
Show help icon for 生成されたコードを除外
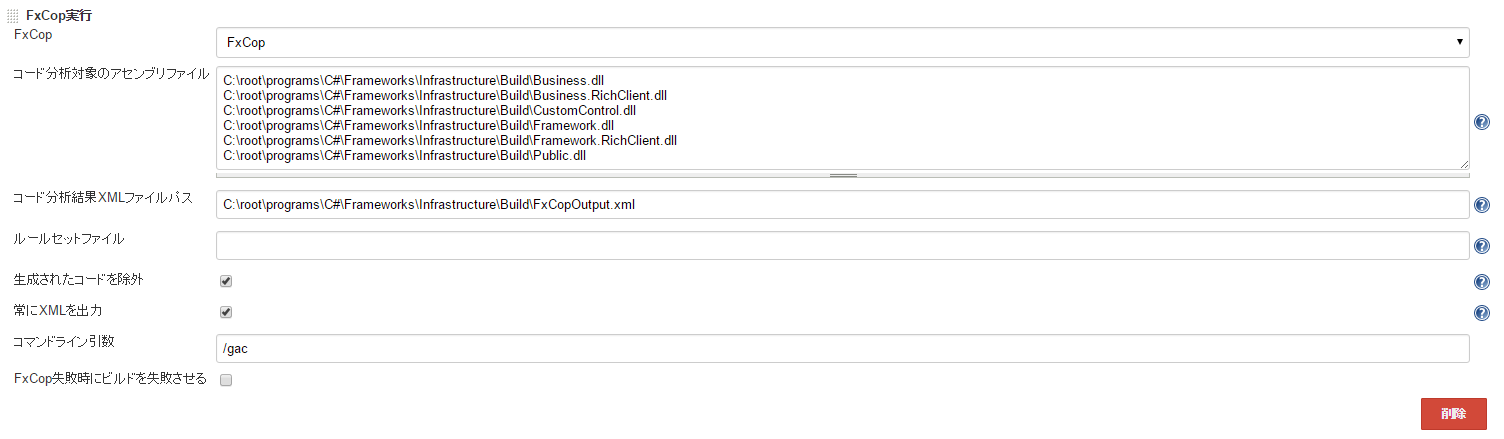click(1482, 282)
